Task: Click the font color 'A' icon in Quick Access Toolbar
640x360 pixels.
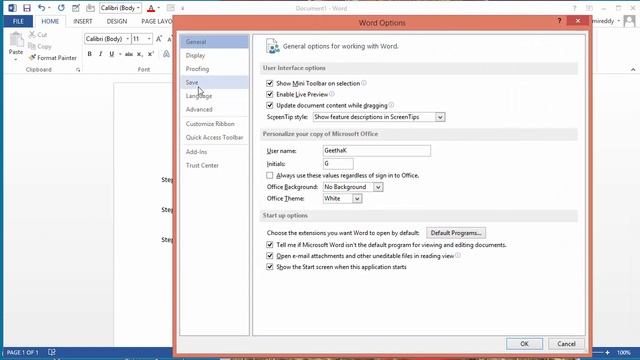Action: click(151, 8)
